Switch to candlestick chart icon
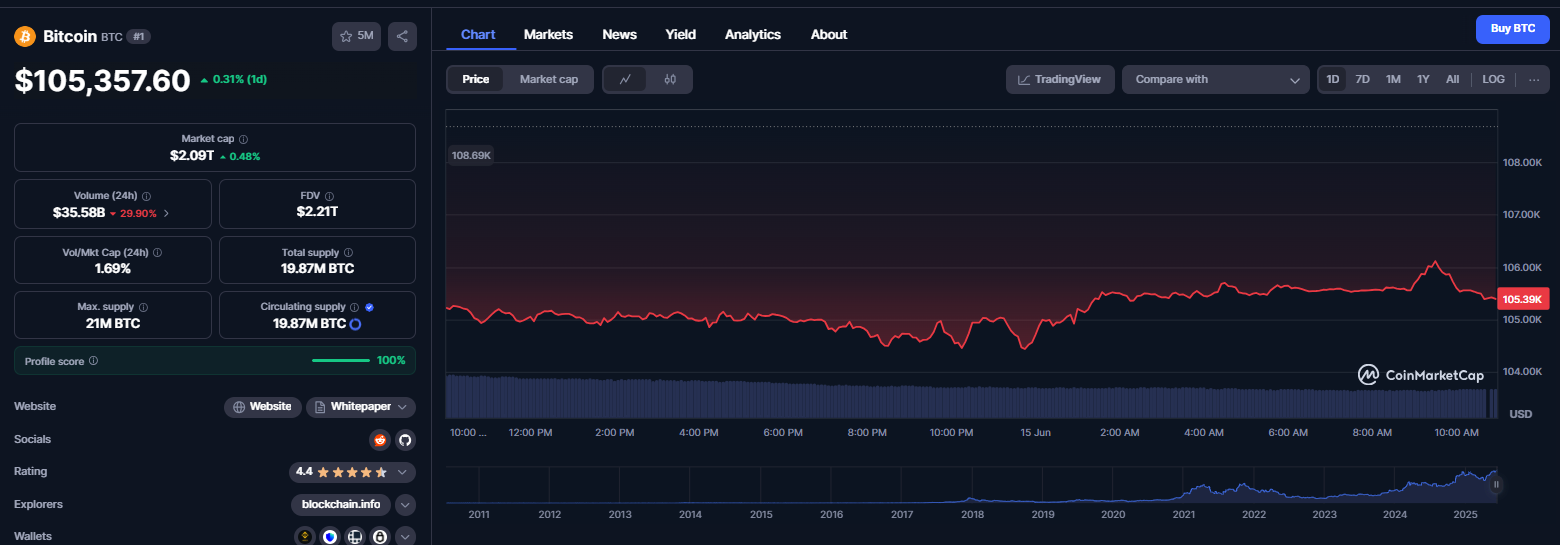The height and width of the screenshot is (545, 1560). click(670, 79)
